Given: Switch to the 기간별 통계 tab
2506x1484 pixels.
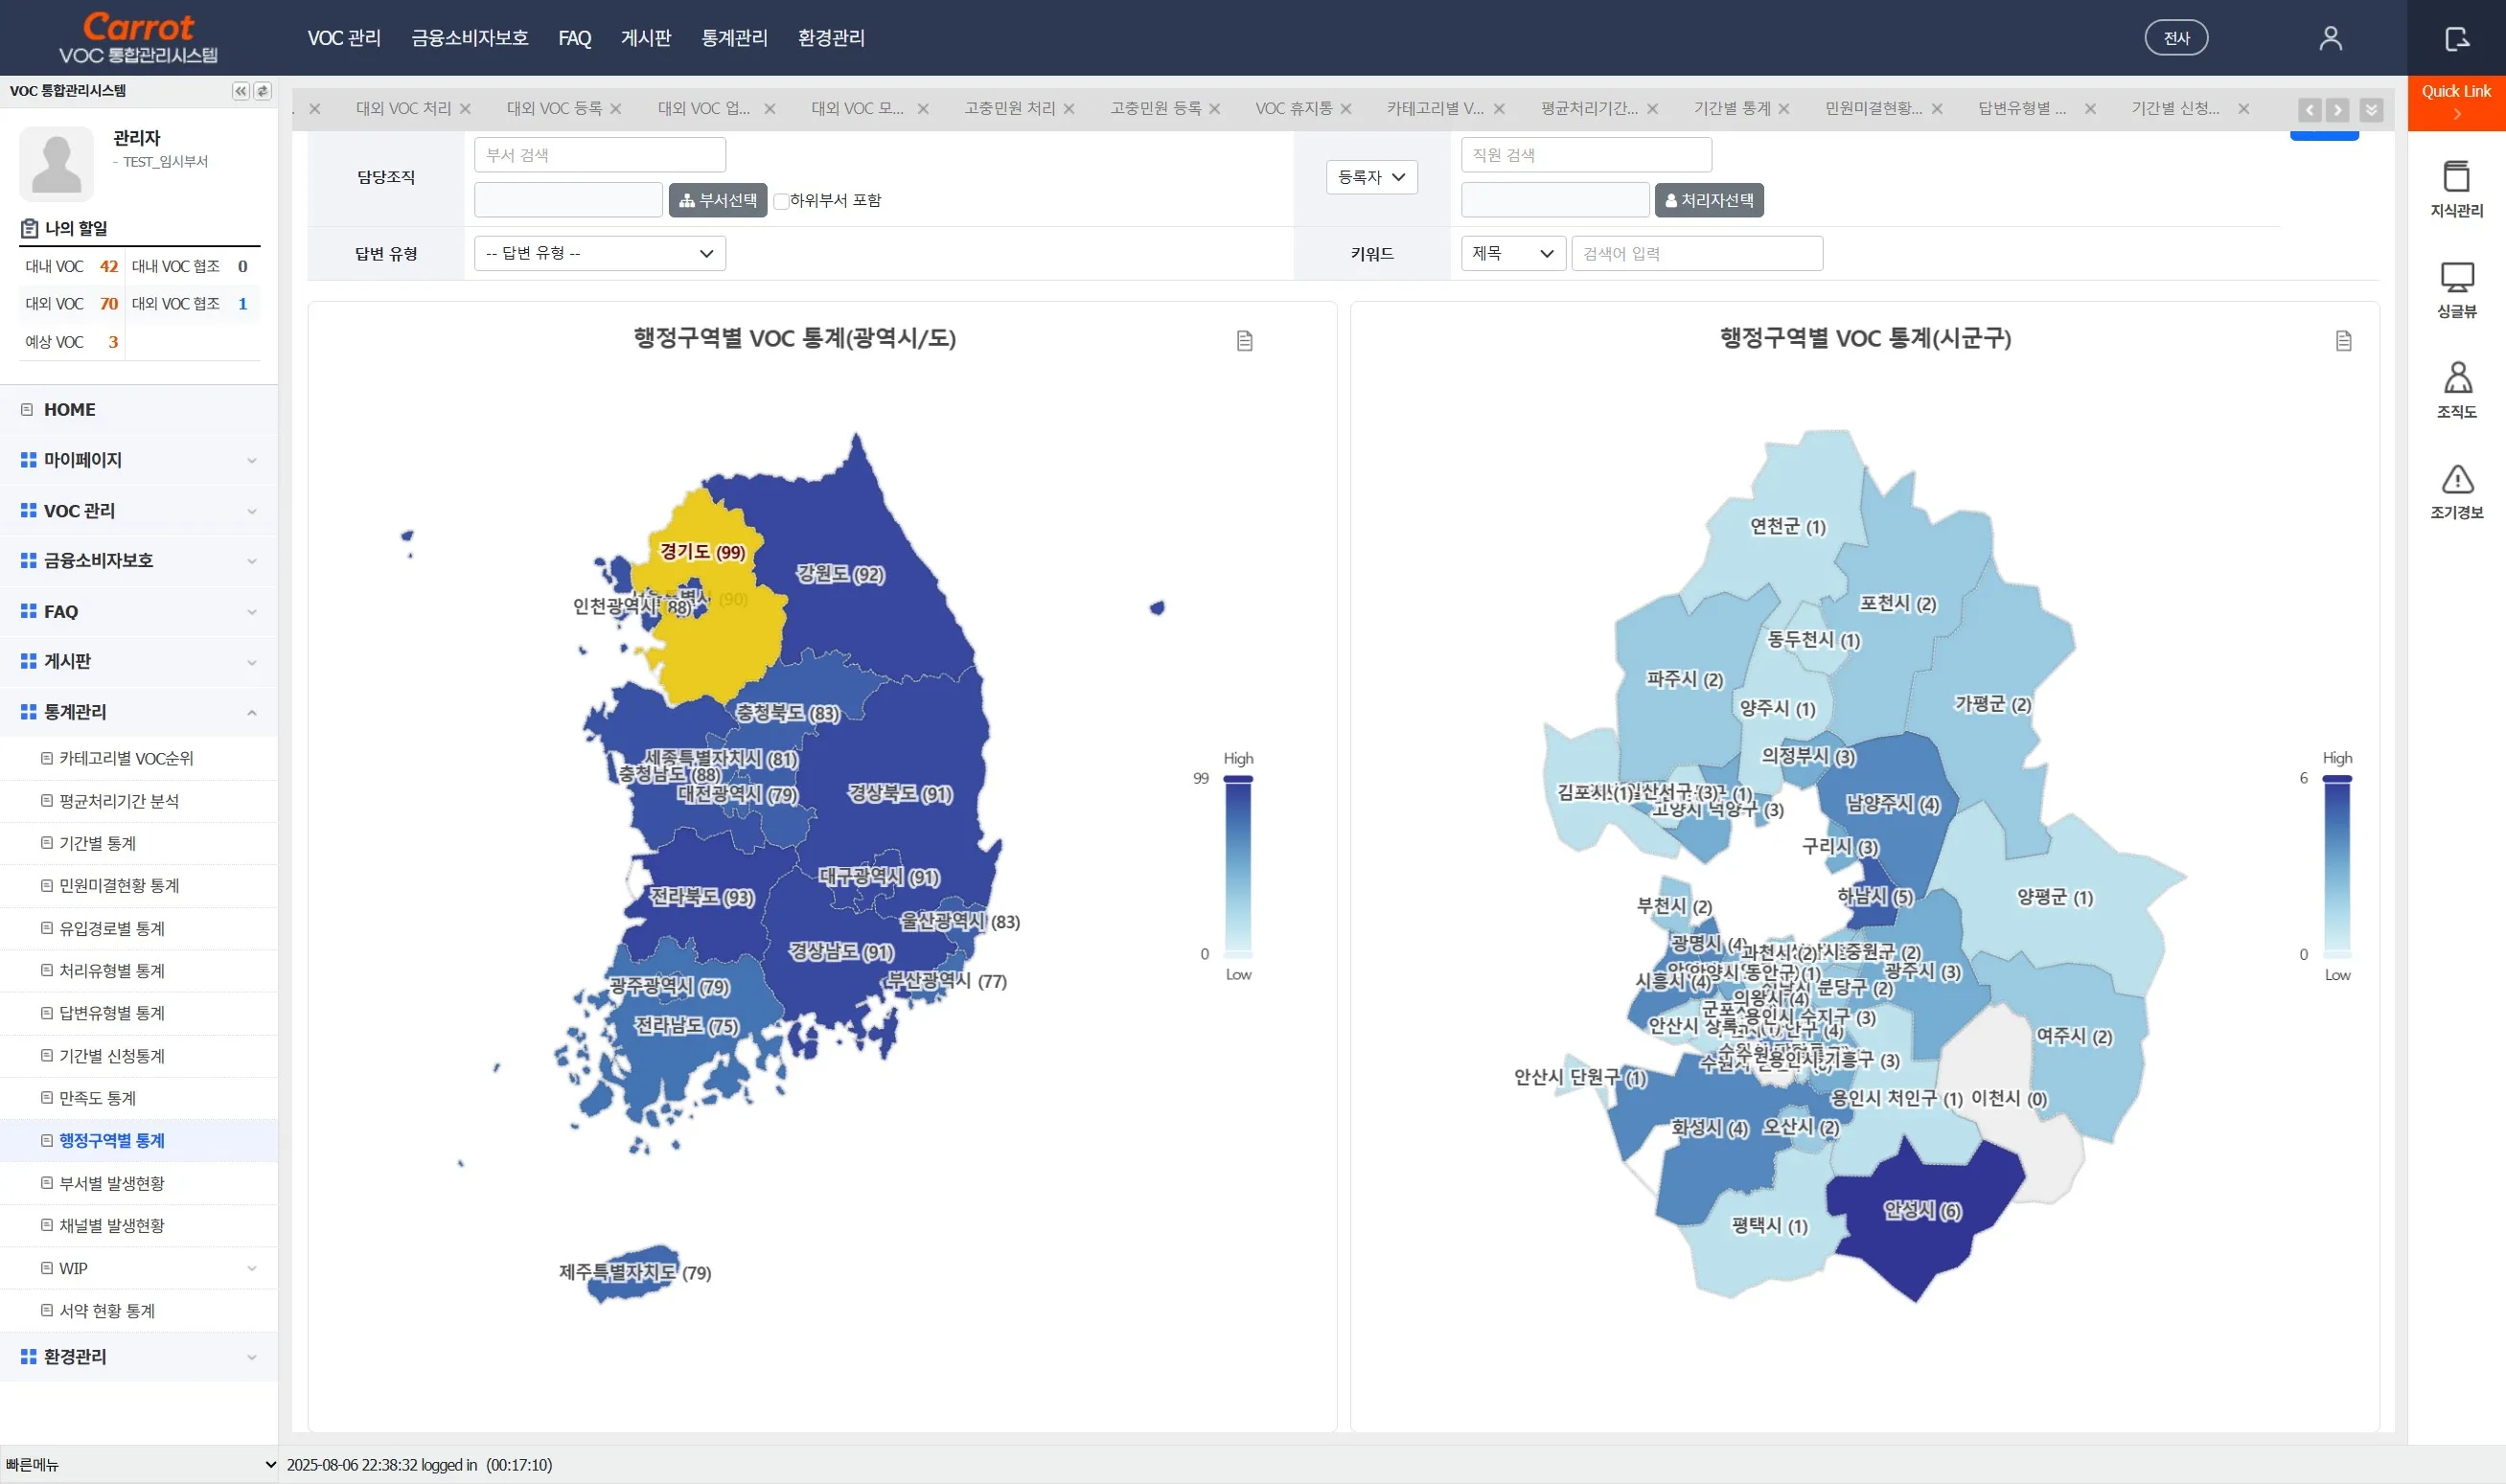Looking at the screenshot, I should tap(1731, 108).
